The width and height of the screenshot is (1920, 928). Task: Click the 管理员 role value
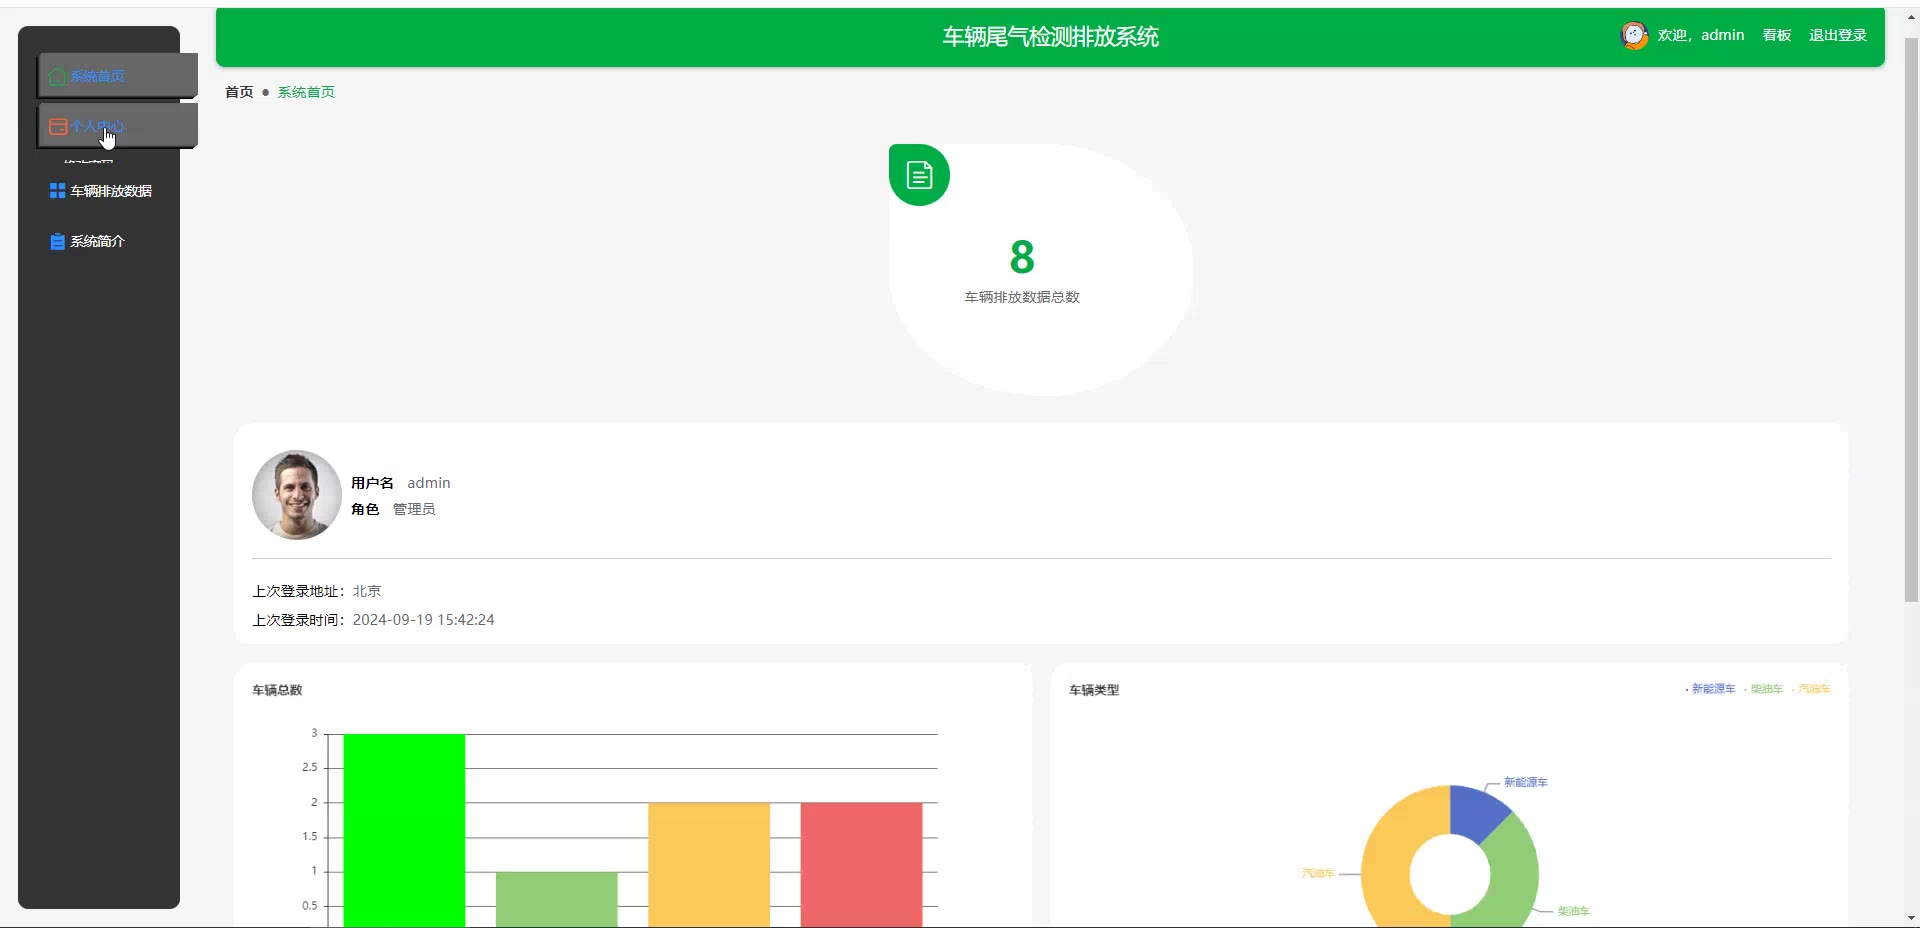(x=414, y=509)
